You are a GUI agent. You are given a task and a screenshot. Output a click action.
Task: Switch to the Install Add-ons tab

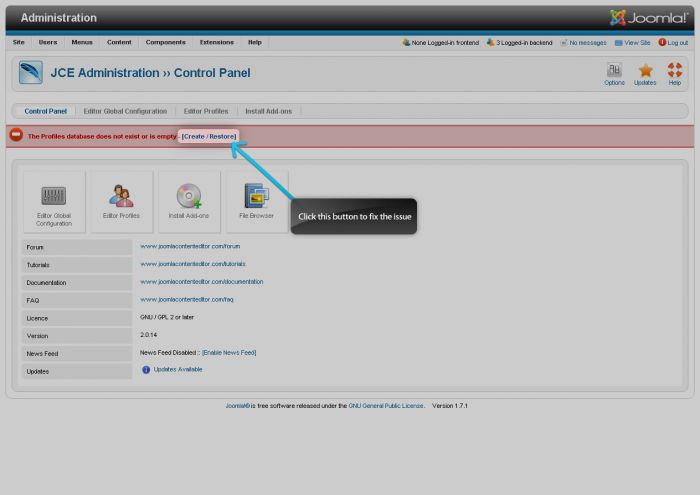tap(268, 111)
